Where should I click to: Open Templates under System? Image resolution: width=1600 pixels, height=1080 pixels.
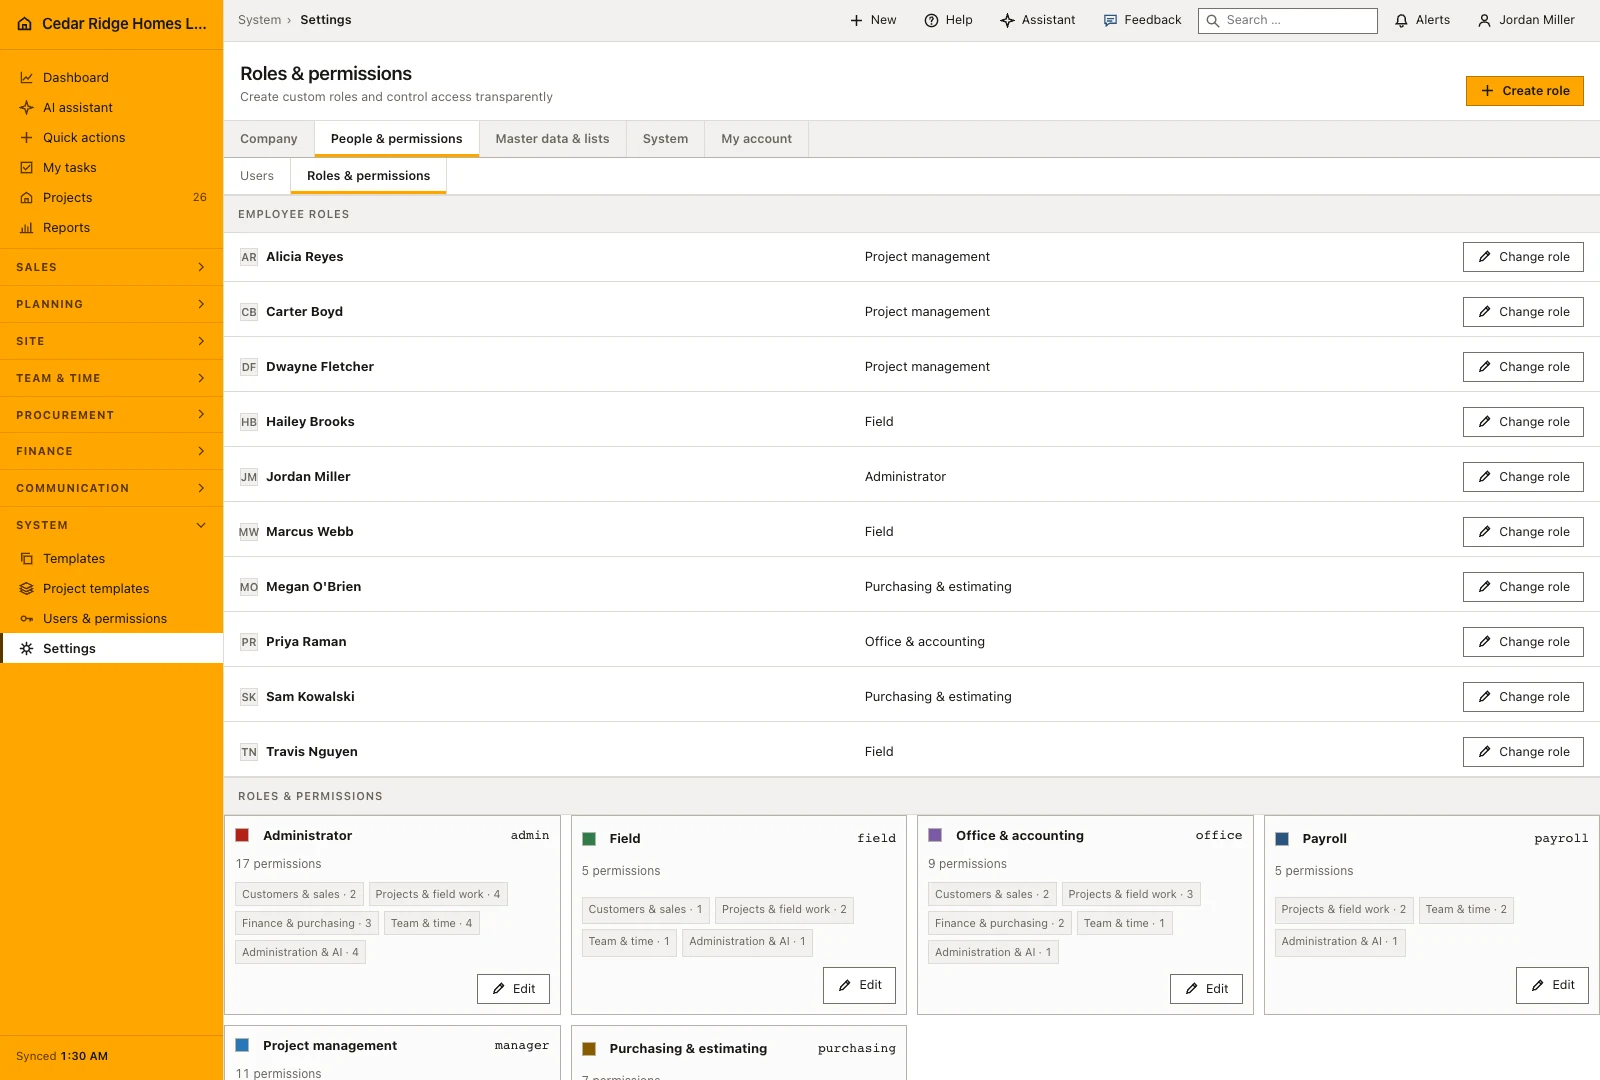[x=111, y=558]
